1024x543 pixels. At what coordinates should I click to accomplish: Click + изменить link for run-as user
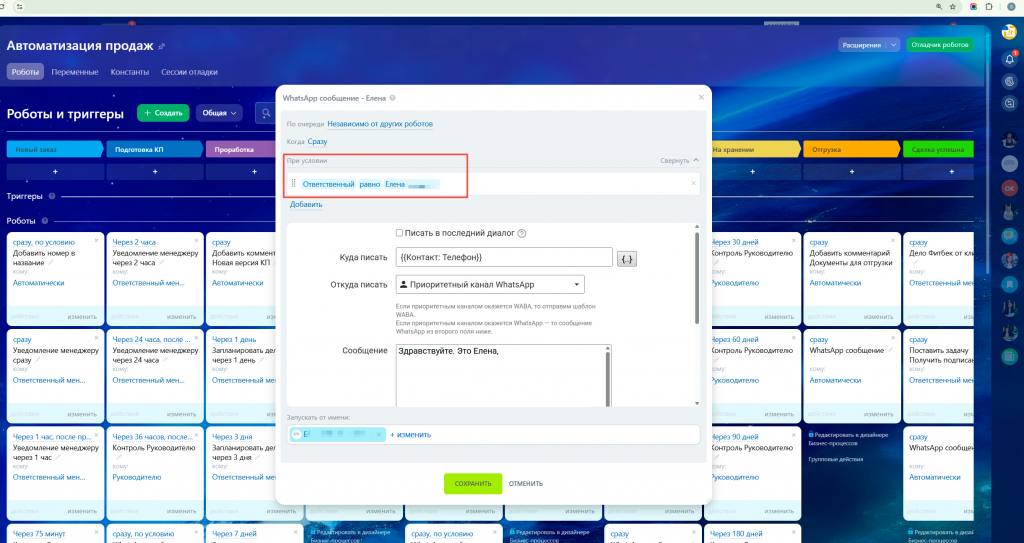pos(411,435)
